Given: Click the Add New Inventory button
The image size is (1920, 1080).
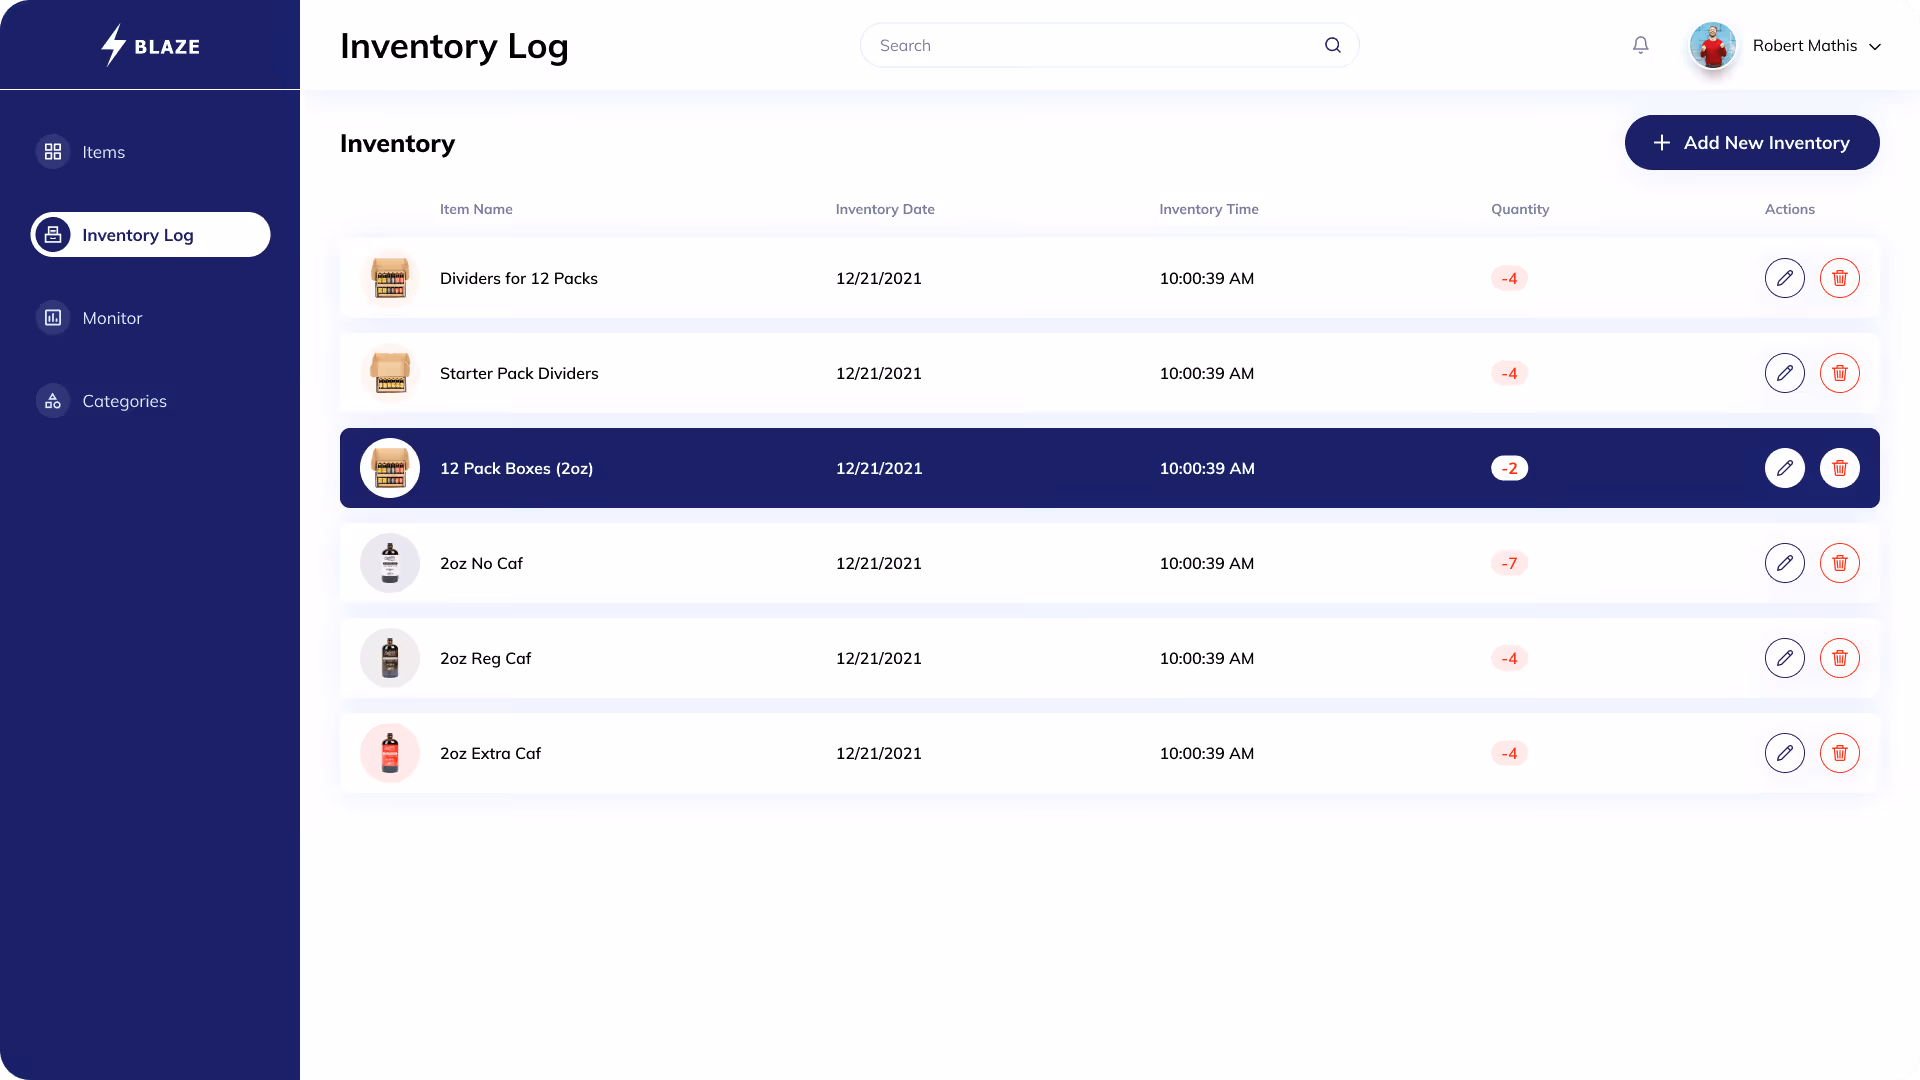Looking at the screenshot, I should point(1751,142).
